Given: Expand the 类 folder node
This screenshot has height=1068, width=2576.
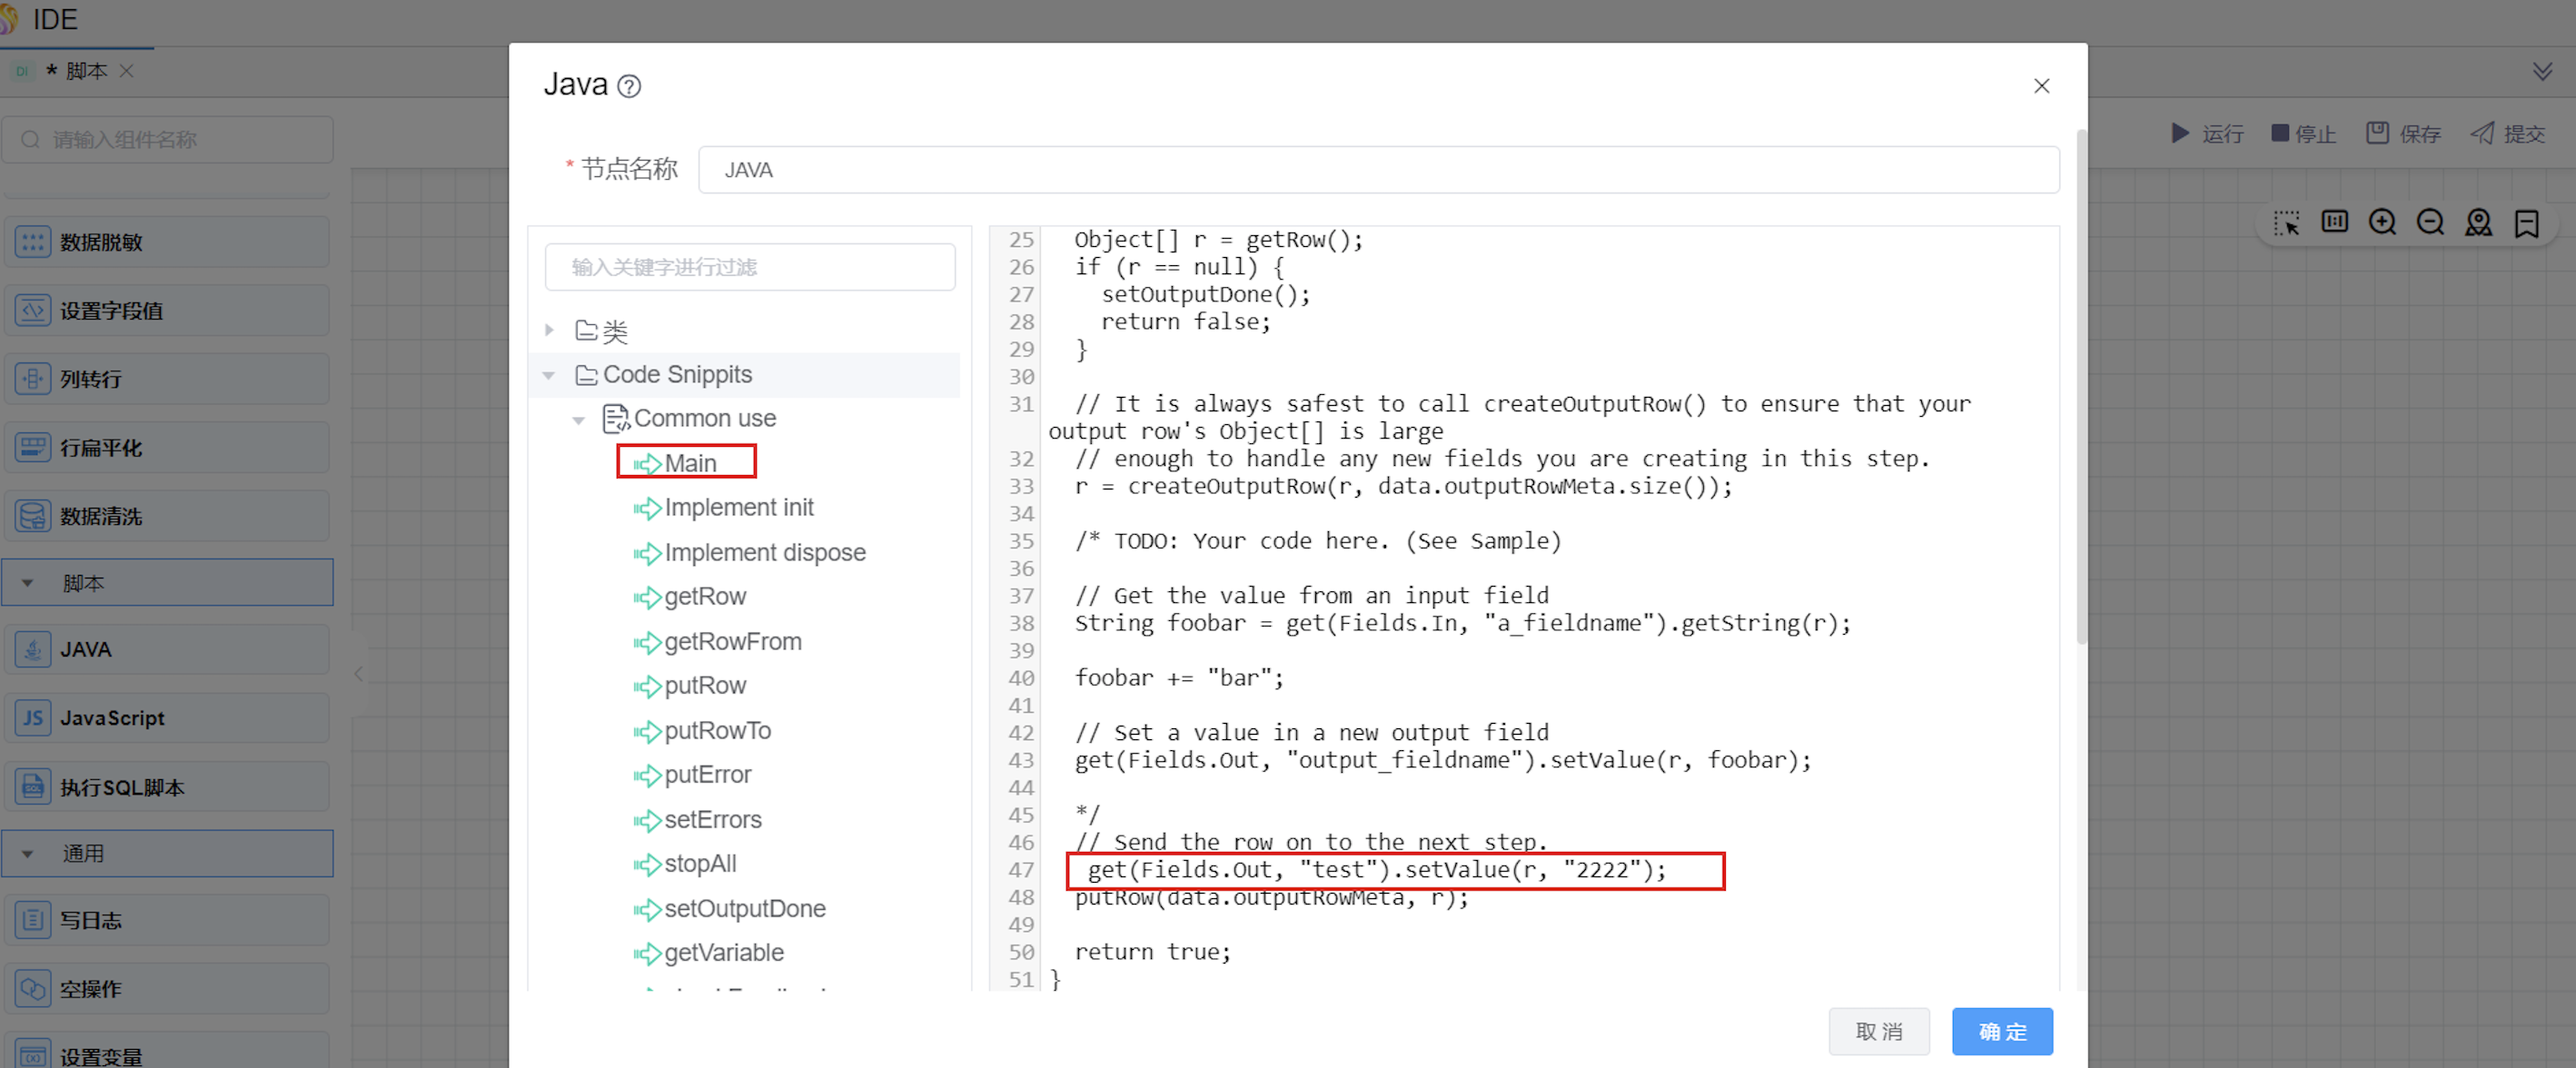Looking at the screenshot, I should [549, 330].
